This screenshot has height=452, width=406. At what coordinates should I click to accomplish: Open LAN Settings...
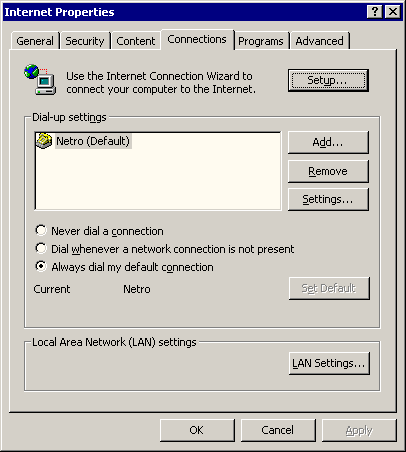[329, 363]
